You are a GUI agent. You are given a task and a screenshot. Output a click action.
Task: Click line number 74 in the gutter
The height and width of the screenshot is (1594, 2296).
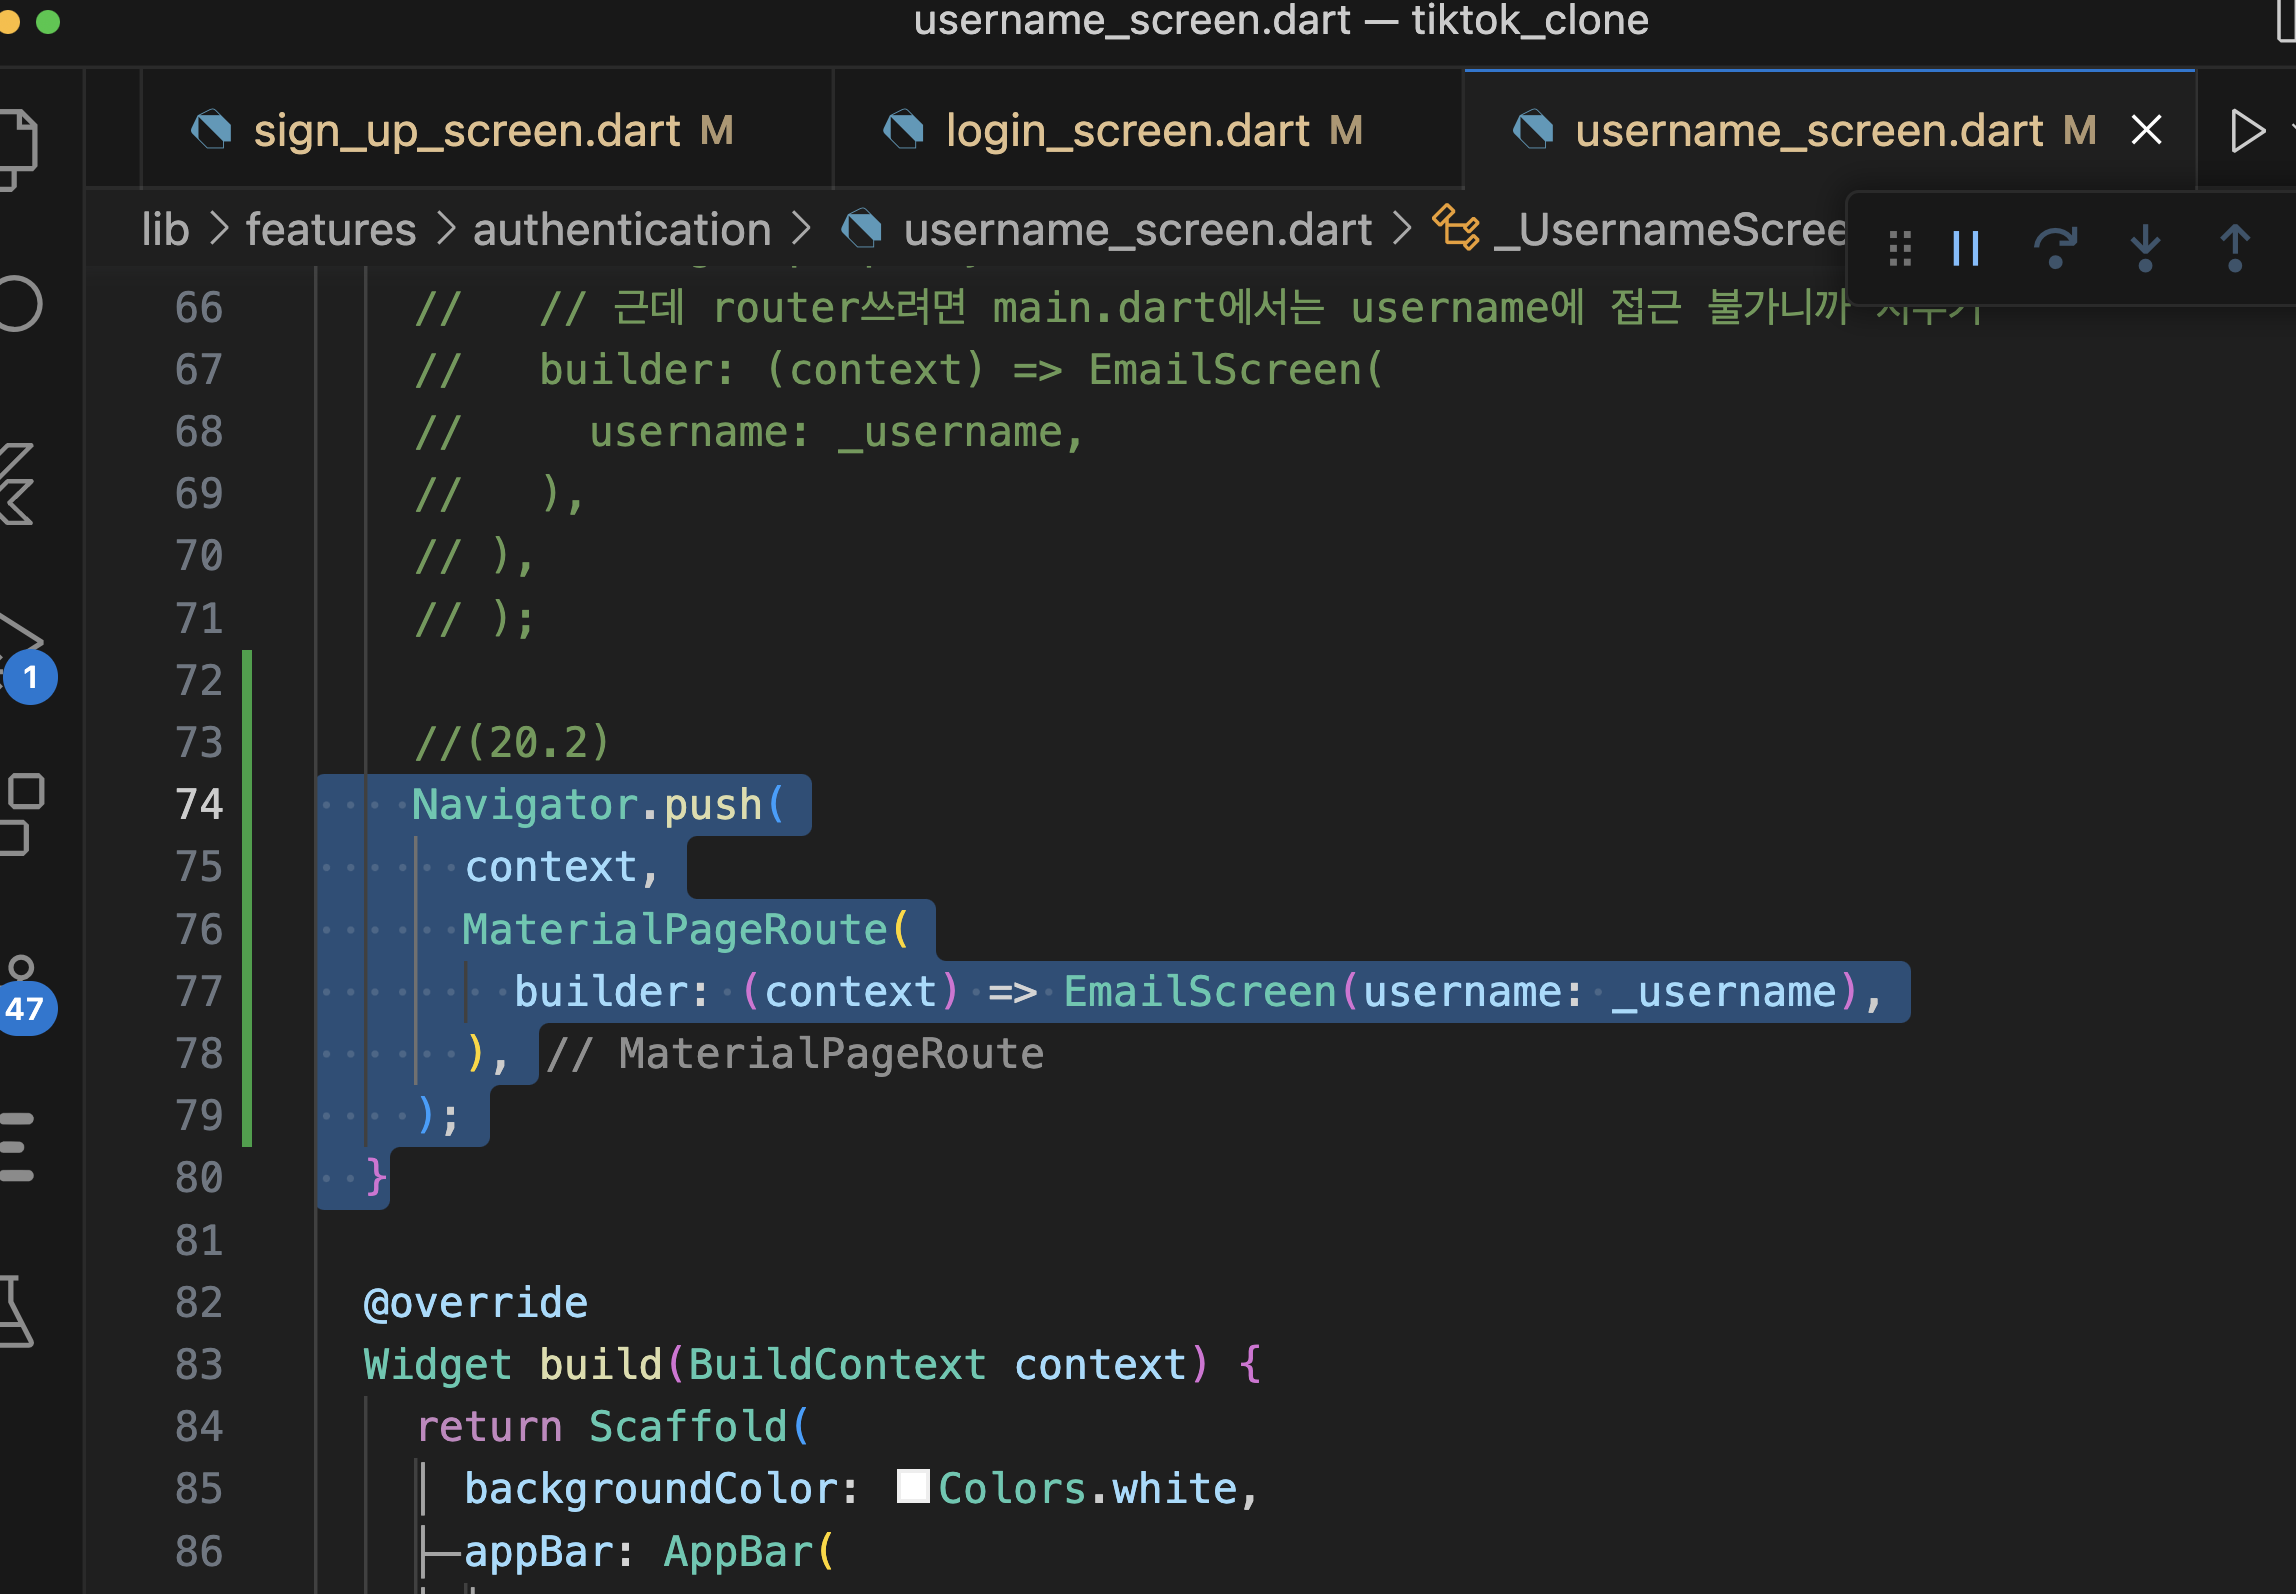199,805
